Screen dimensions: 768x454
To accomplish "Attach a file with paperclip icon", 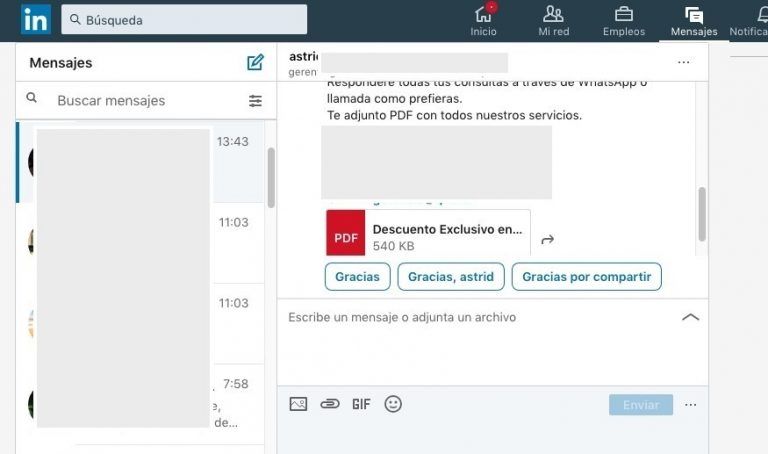I will tap(330, 404).
